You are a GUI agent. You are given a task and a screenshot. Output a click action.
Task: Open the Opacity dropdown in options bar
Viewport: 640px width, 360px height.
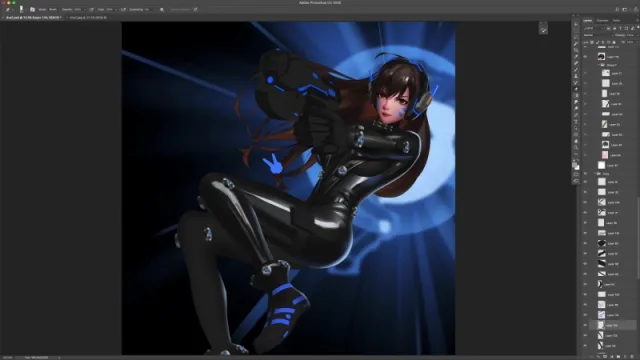[84, 9]
